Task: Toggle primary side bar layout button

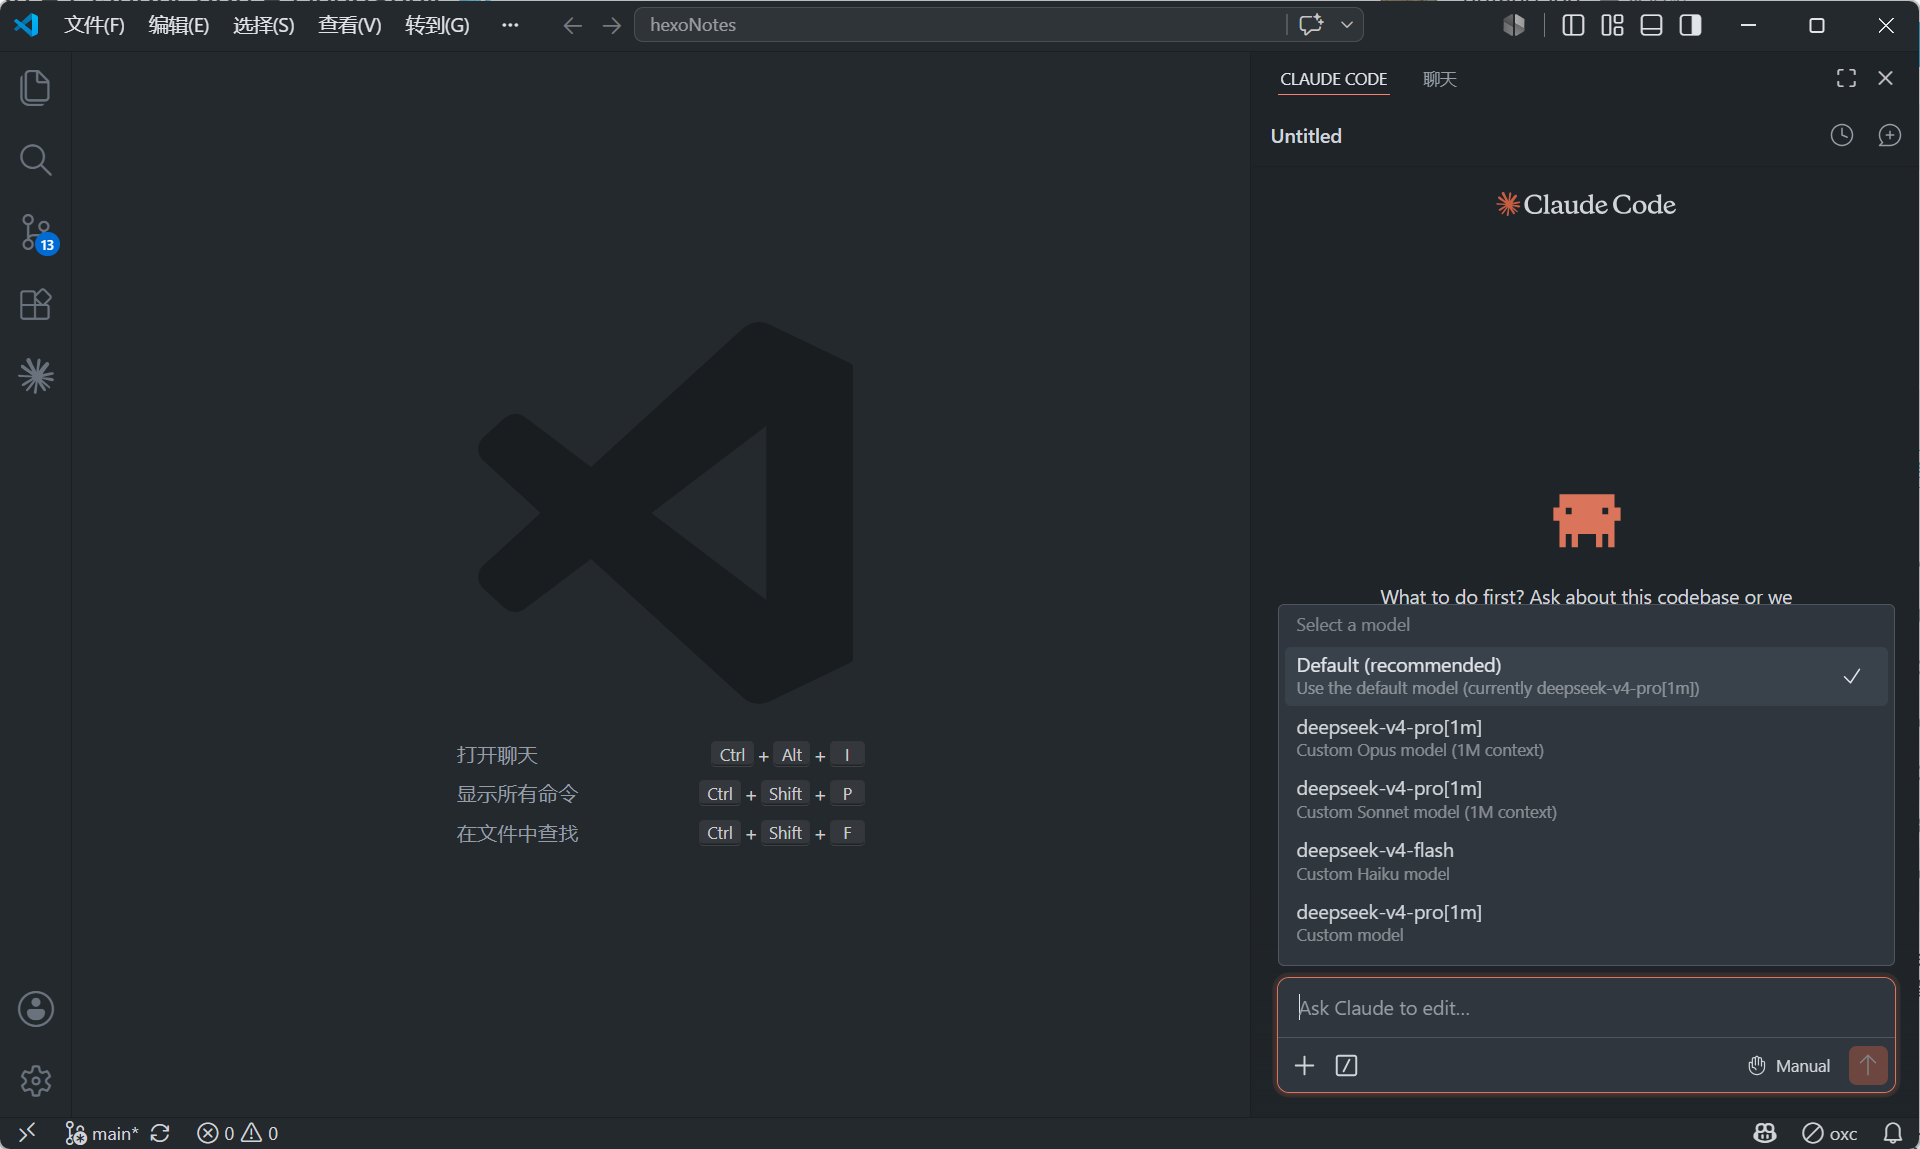Action: tap(1573, 25)
